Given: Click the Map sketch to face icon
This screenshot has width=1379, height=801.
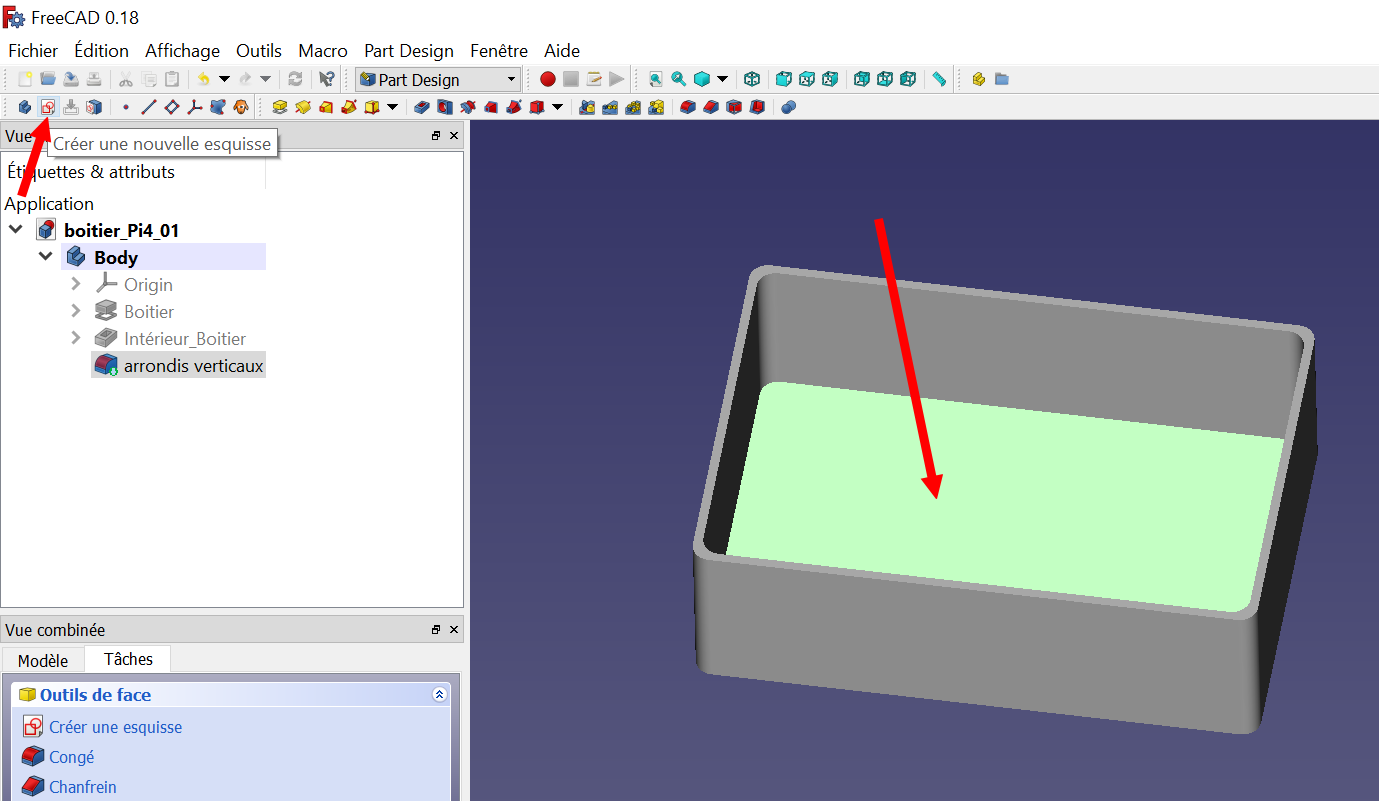Looking at the screenshot, I should [x=94, y=107].
